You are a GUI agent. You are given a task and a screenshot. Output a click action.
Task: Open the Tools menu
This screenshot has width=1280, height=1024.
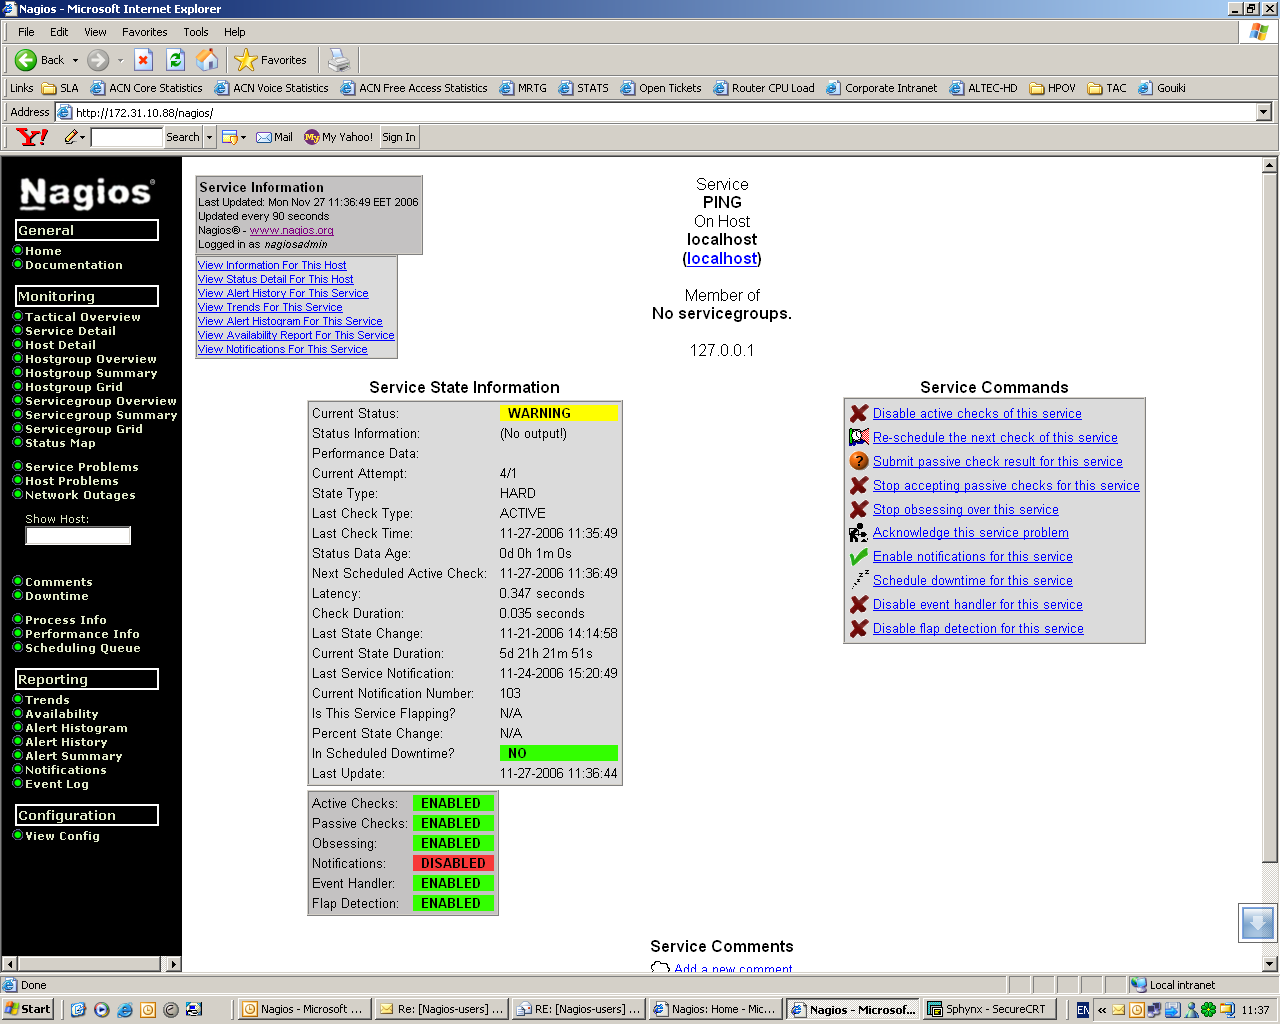point(196,32)
